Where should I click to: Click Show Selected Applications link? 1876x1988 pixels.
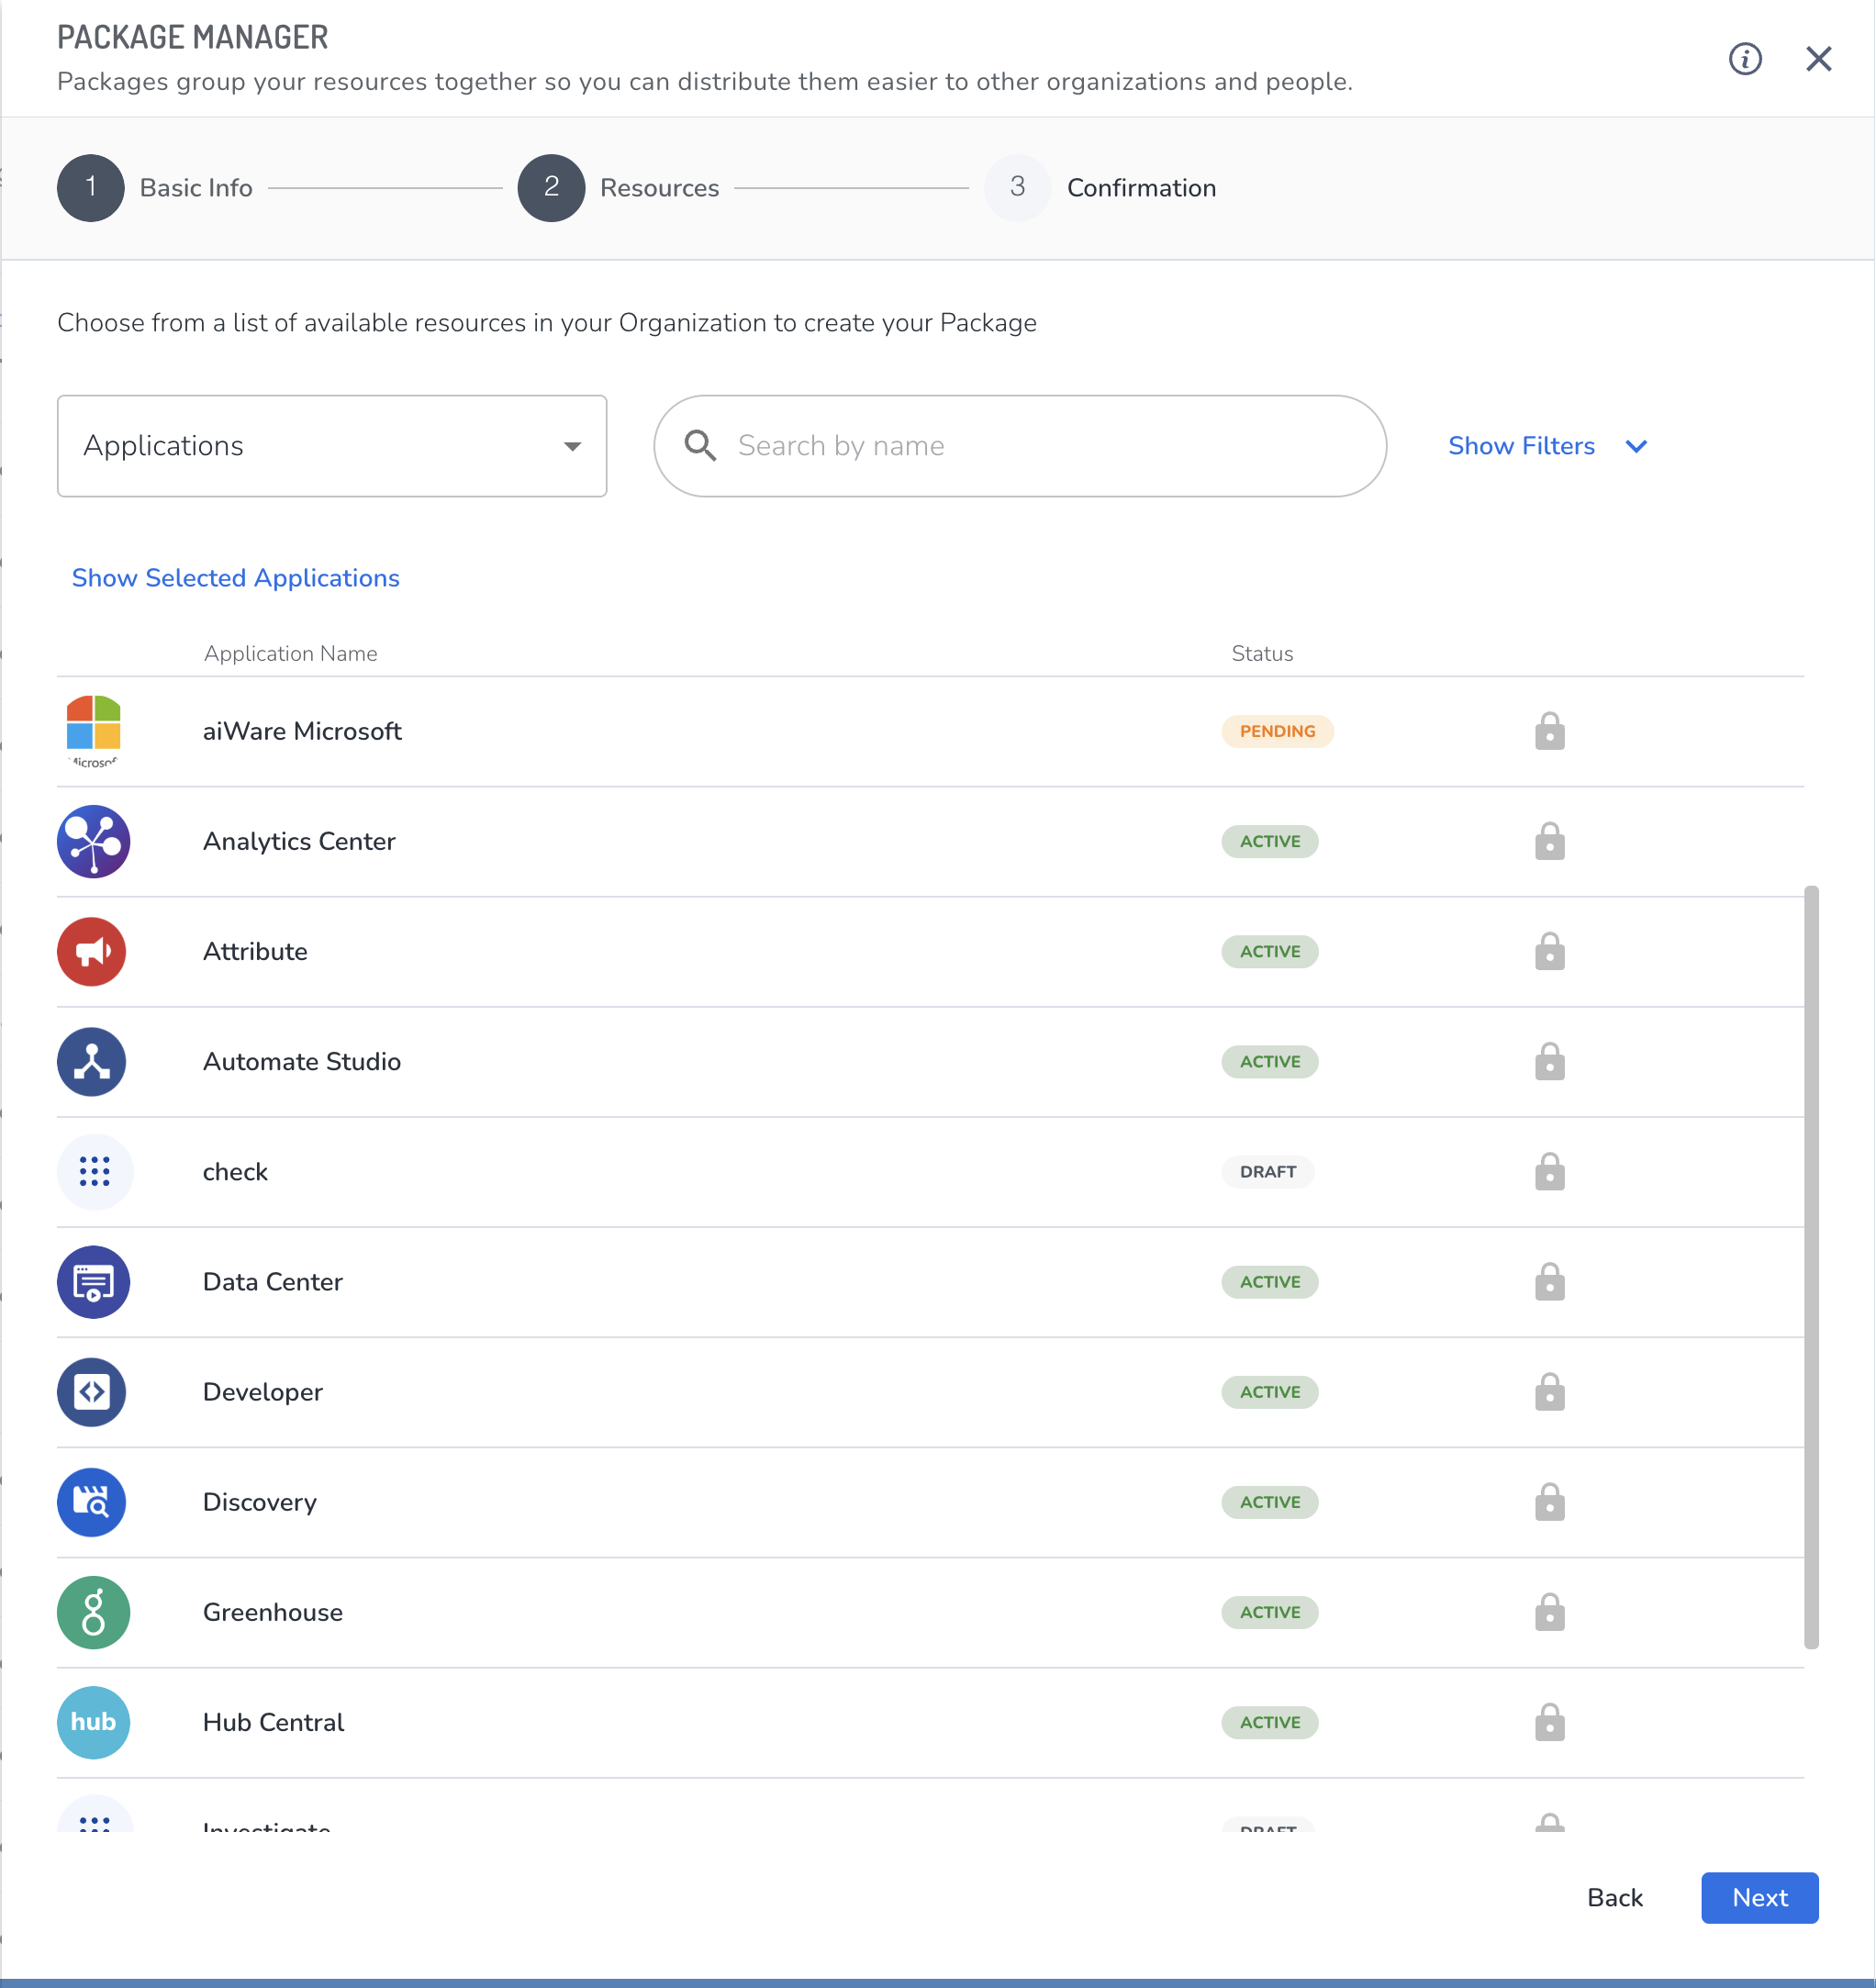pos(235,578)
